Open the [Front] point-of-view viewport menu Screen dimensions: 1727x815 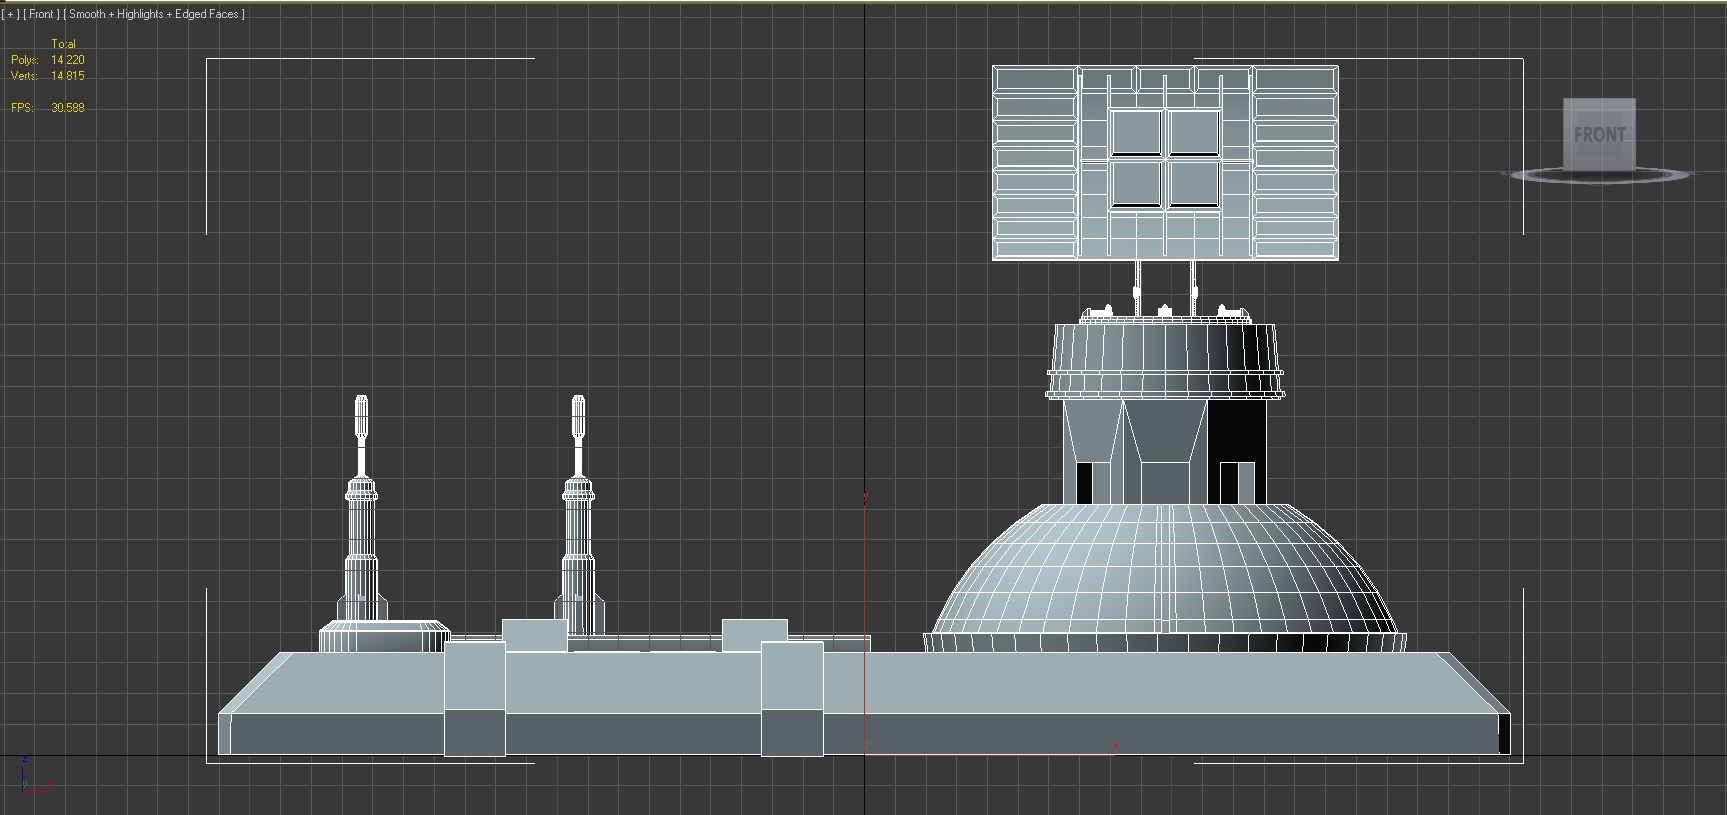tap(41, 14)
